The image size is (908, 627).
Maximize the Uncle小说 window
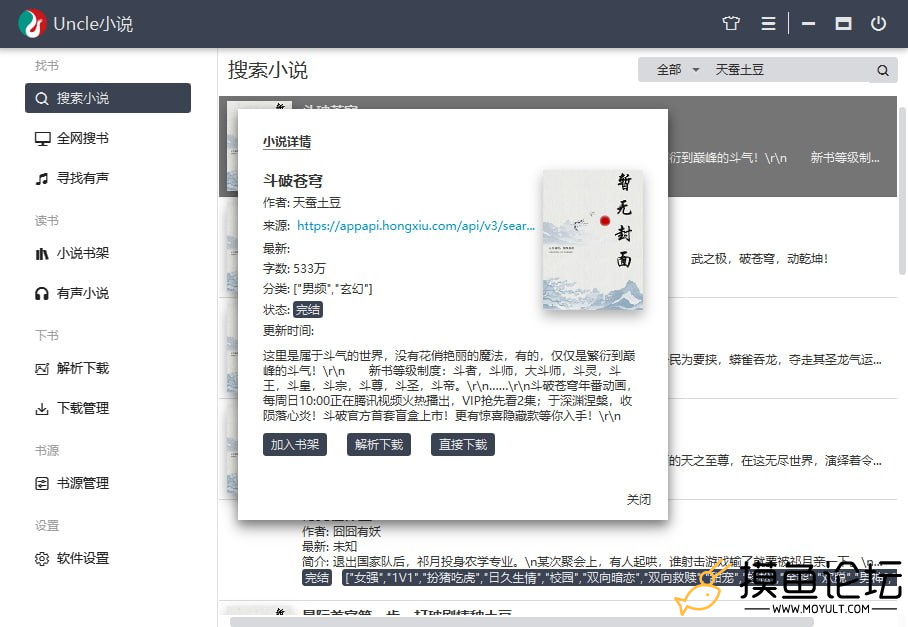[843, 24]
